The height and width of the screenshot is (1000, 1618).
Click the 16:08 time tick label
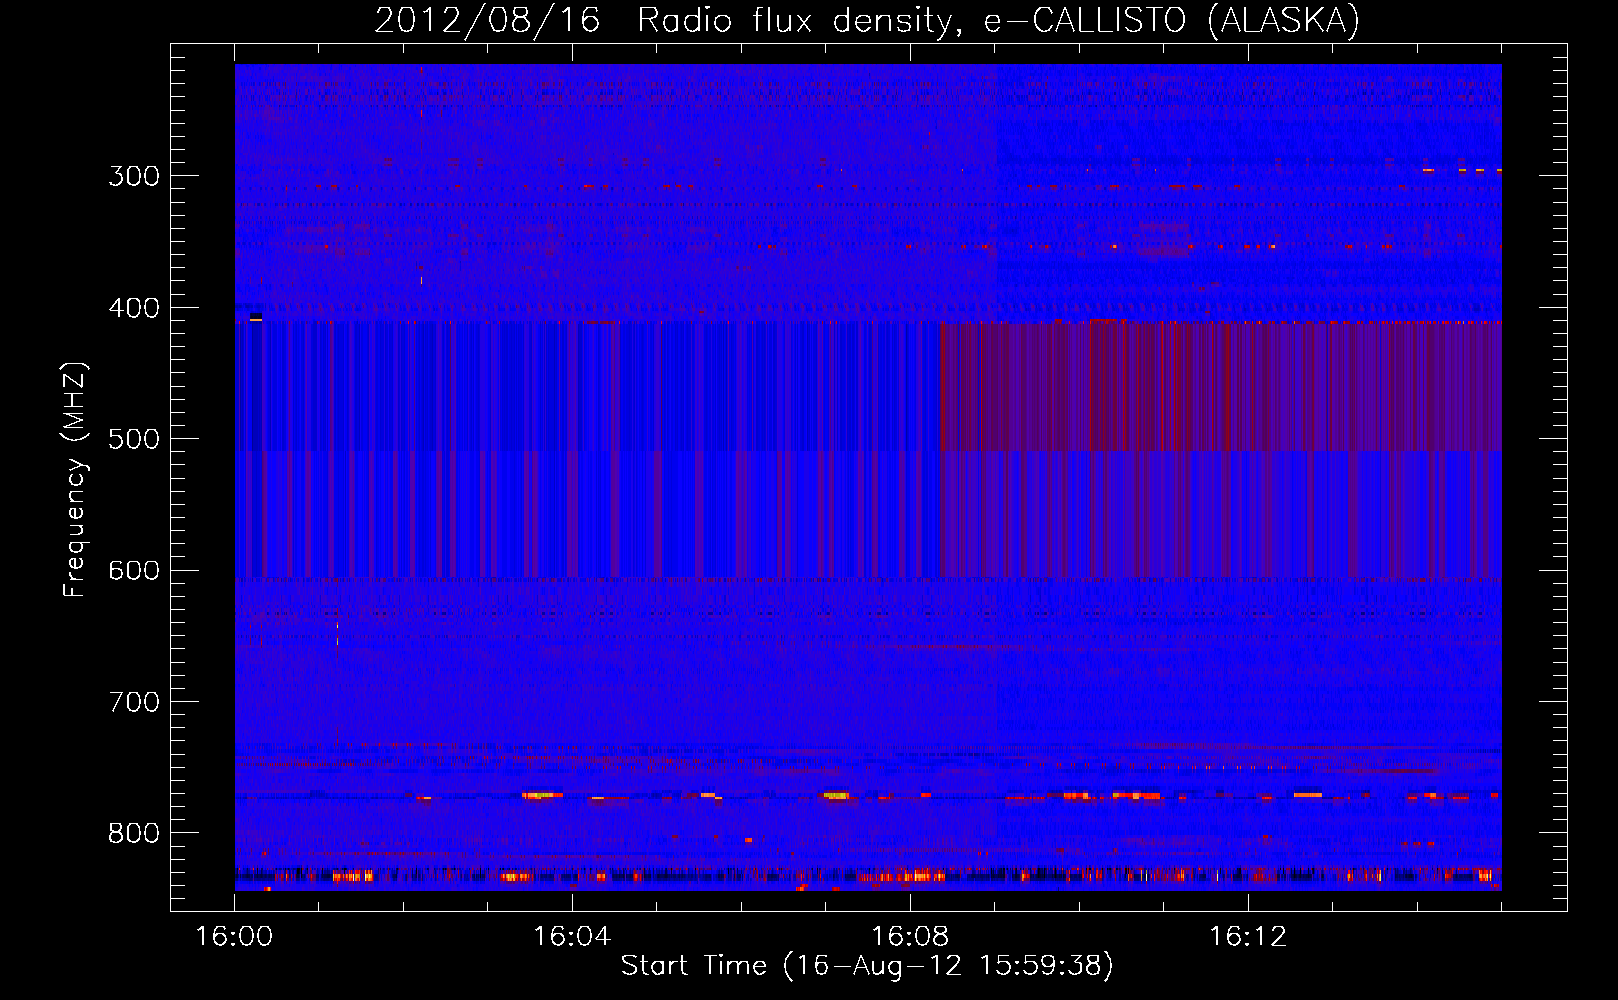pos(910,936)
